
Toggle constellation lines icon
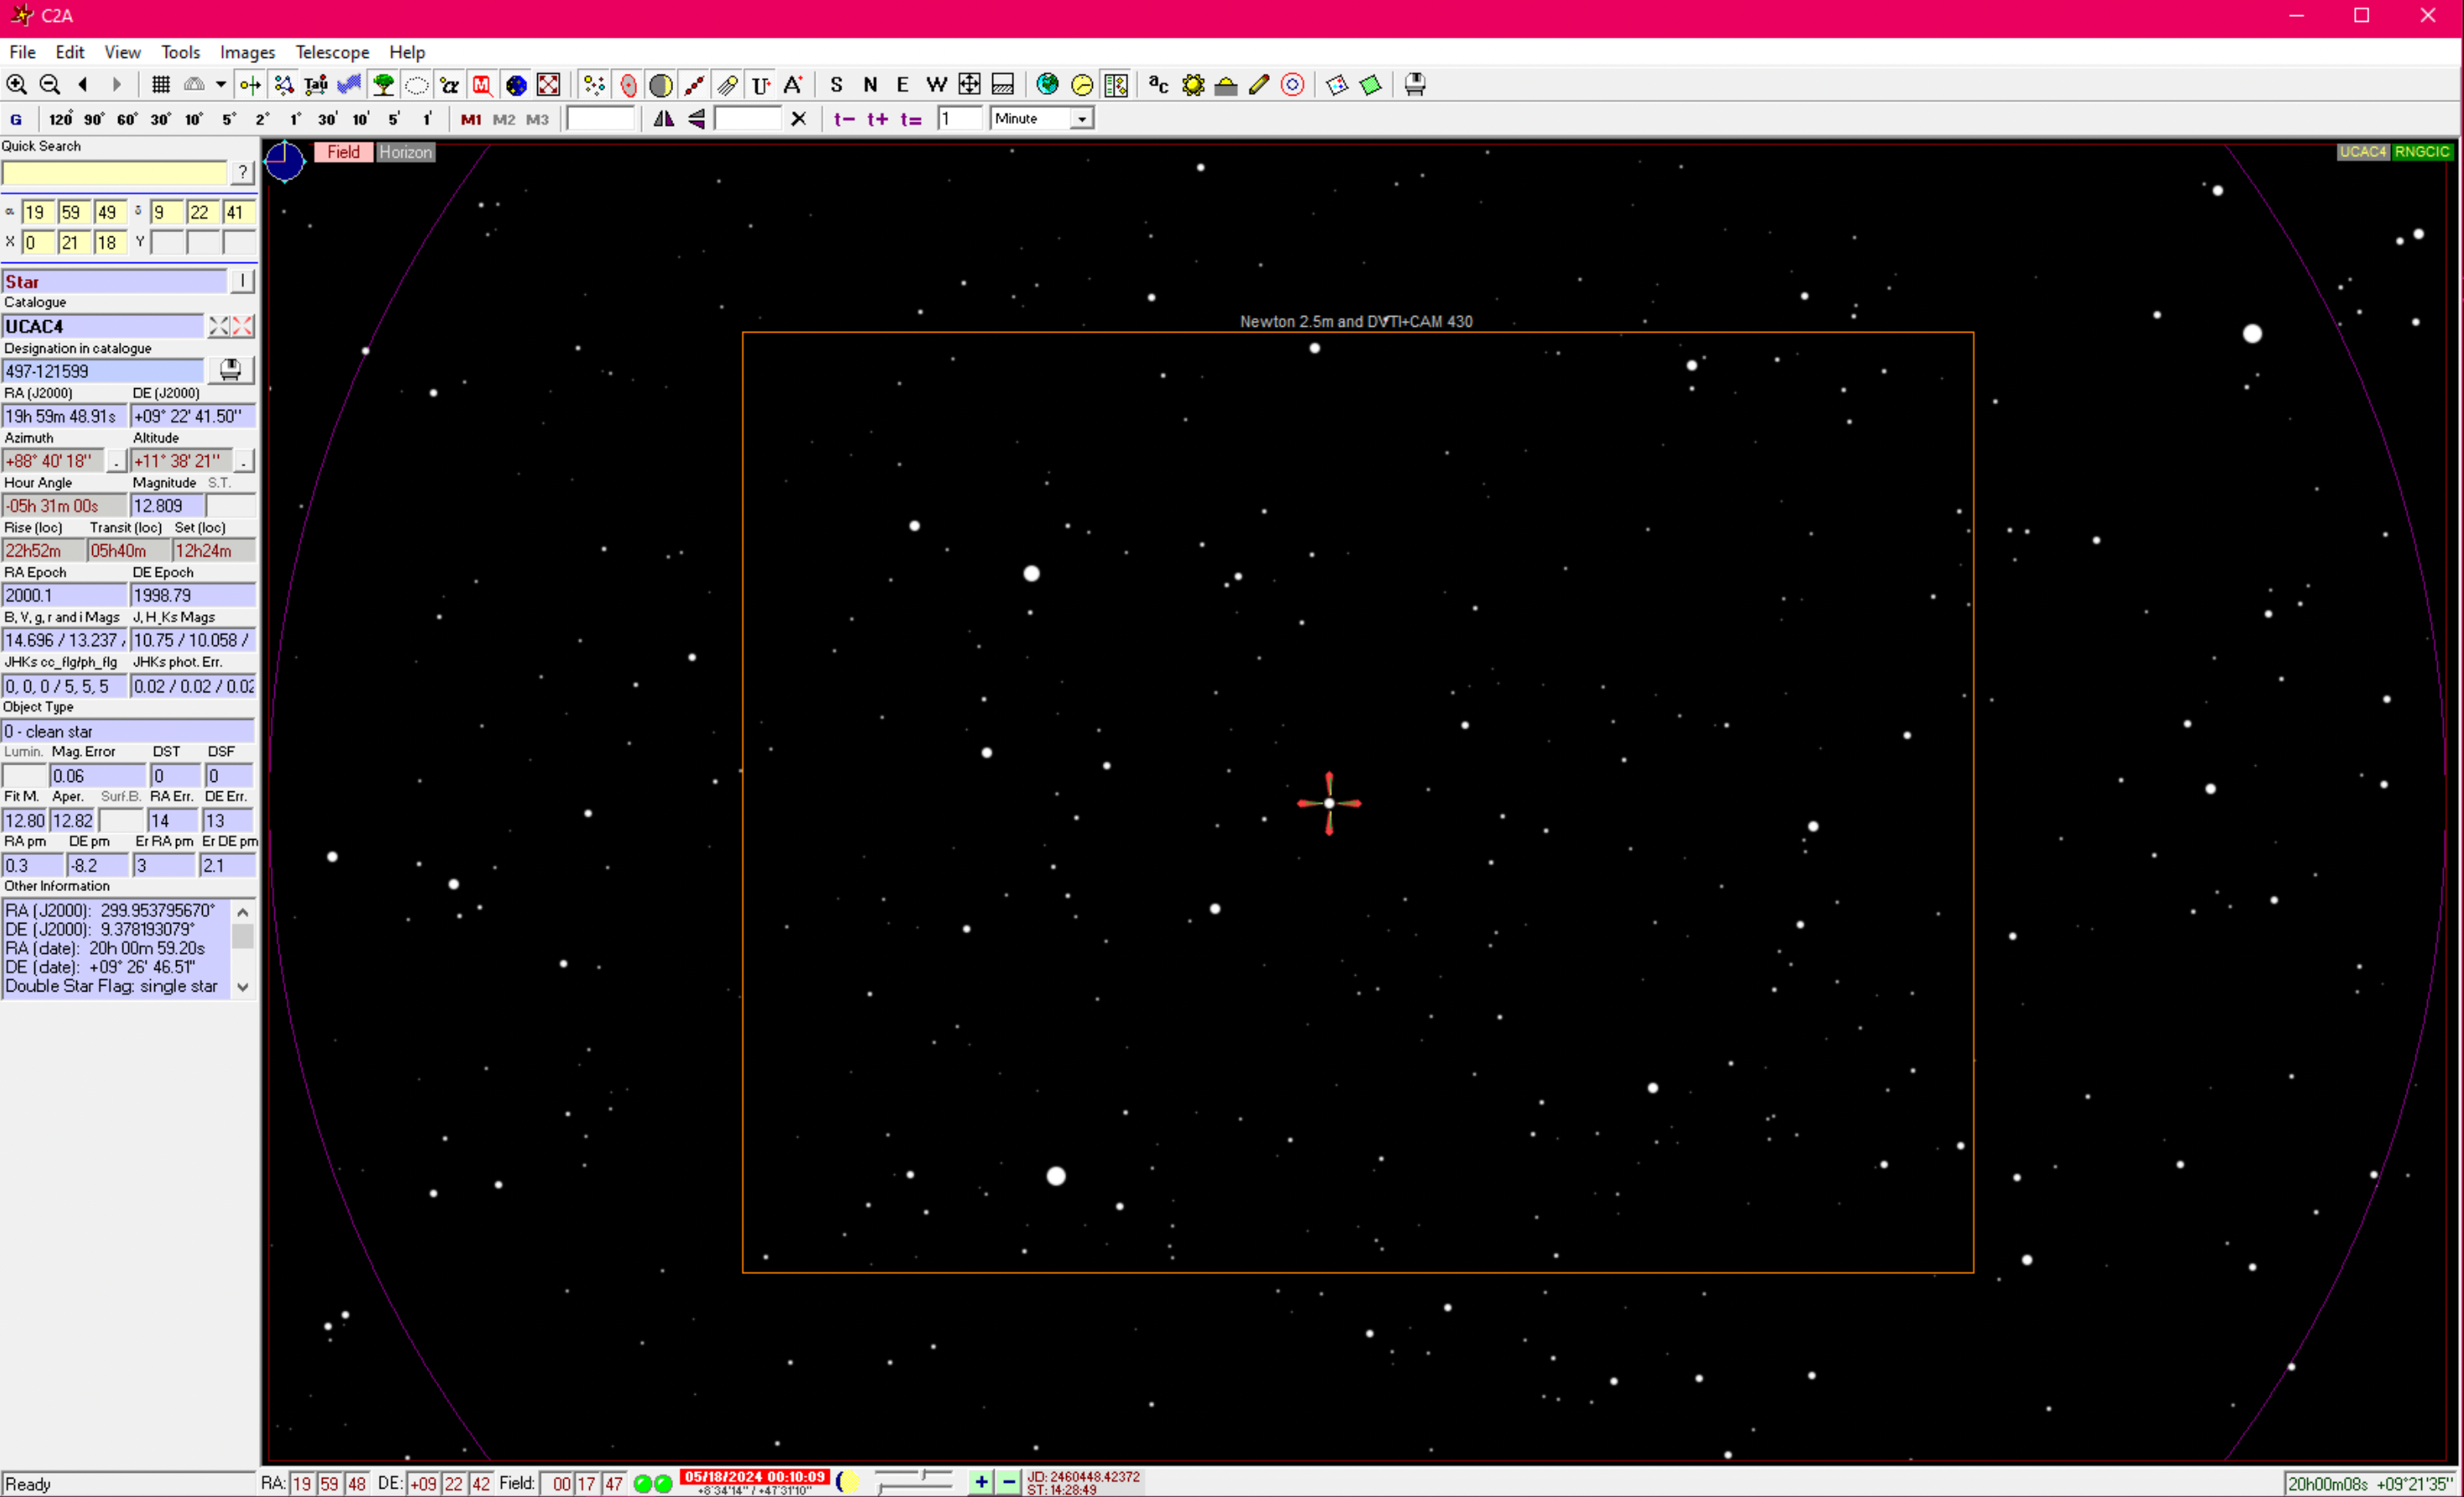click(x=284, y=85)
